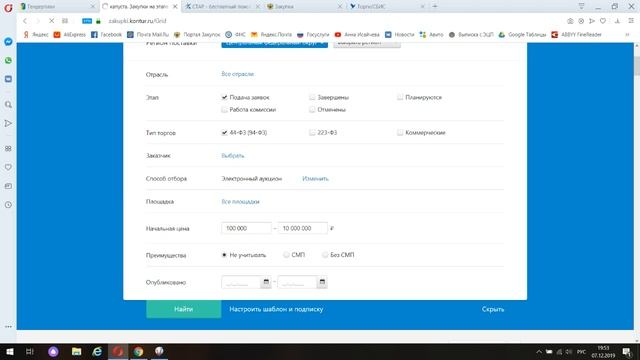Add page to bookmarks heart in address bar
The width and height of the screenshot is (640, 360).
603,21
